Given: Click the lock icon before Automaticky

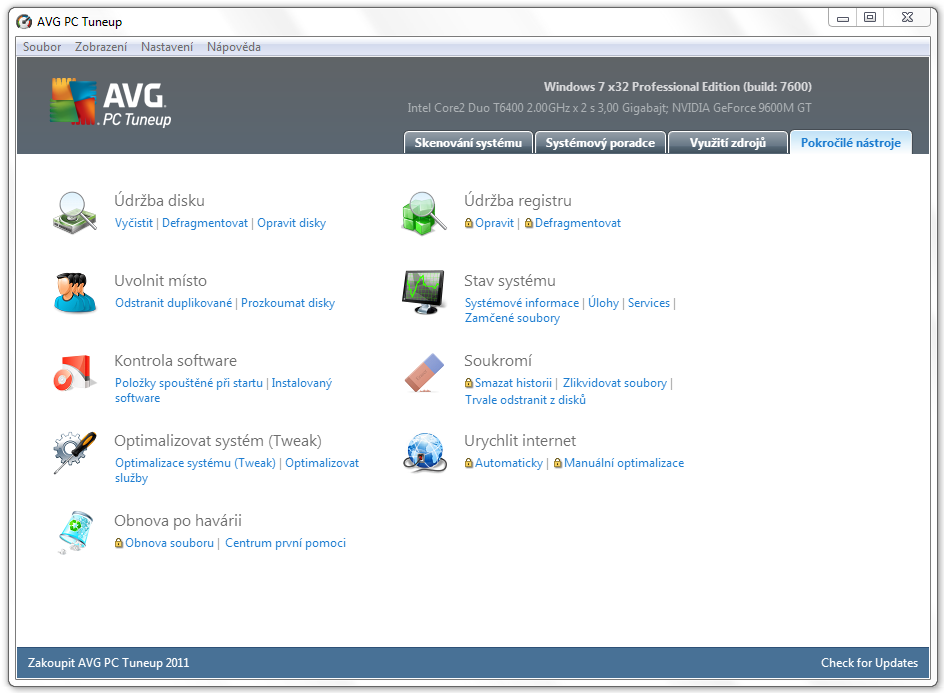Looking at the screenshot, I should pyautogui.click(x=469, y=463).
